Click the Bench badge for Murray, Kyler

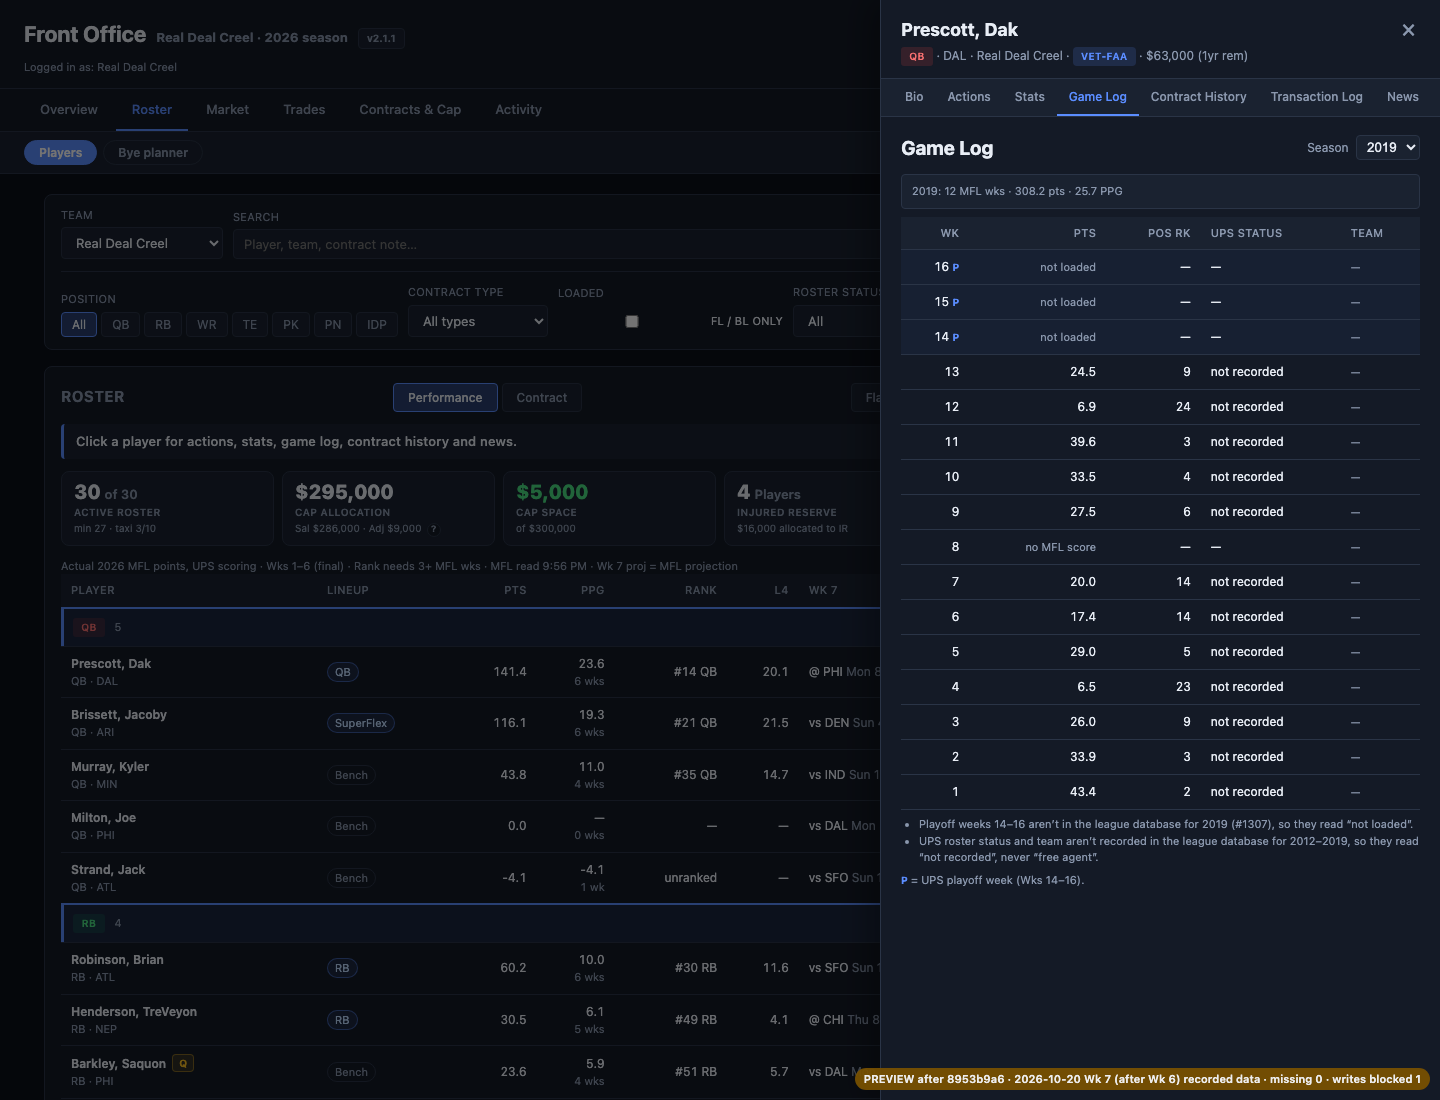(351, 775)
